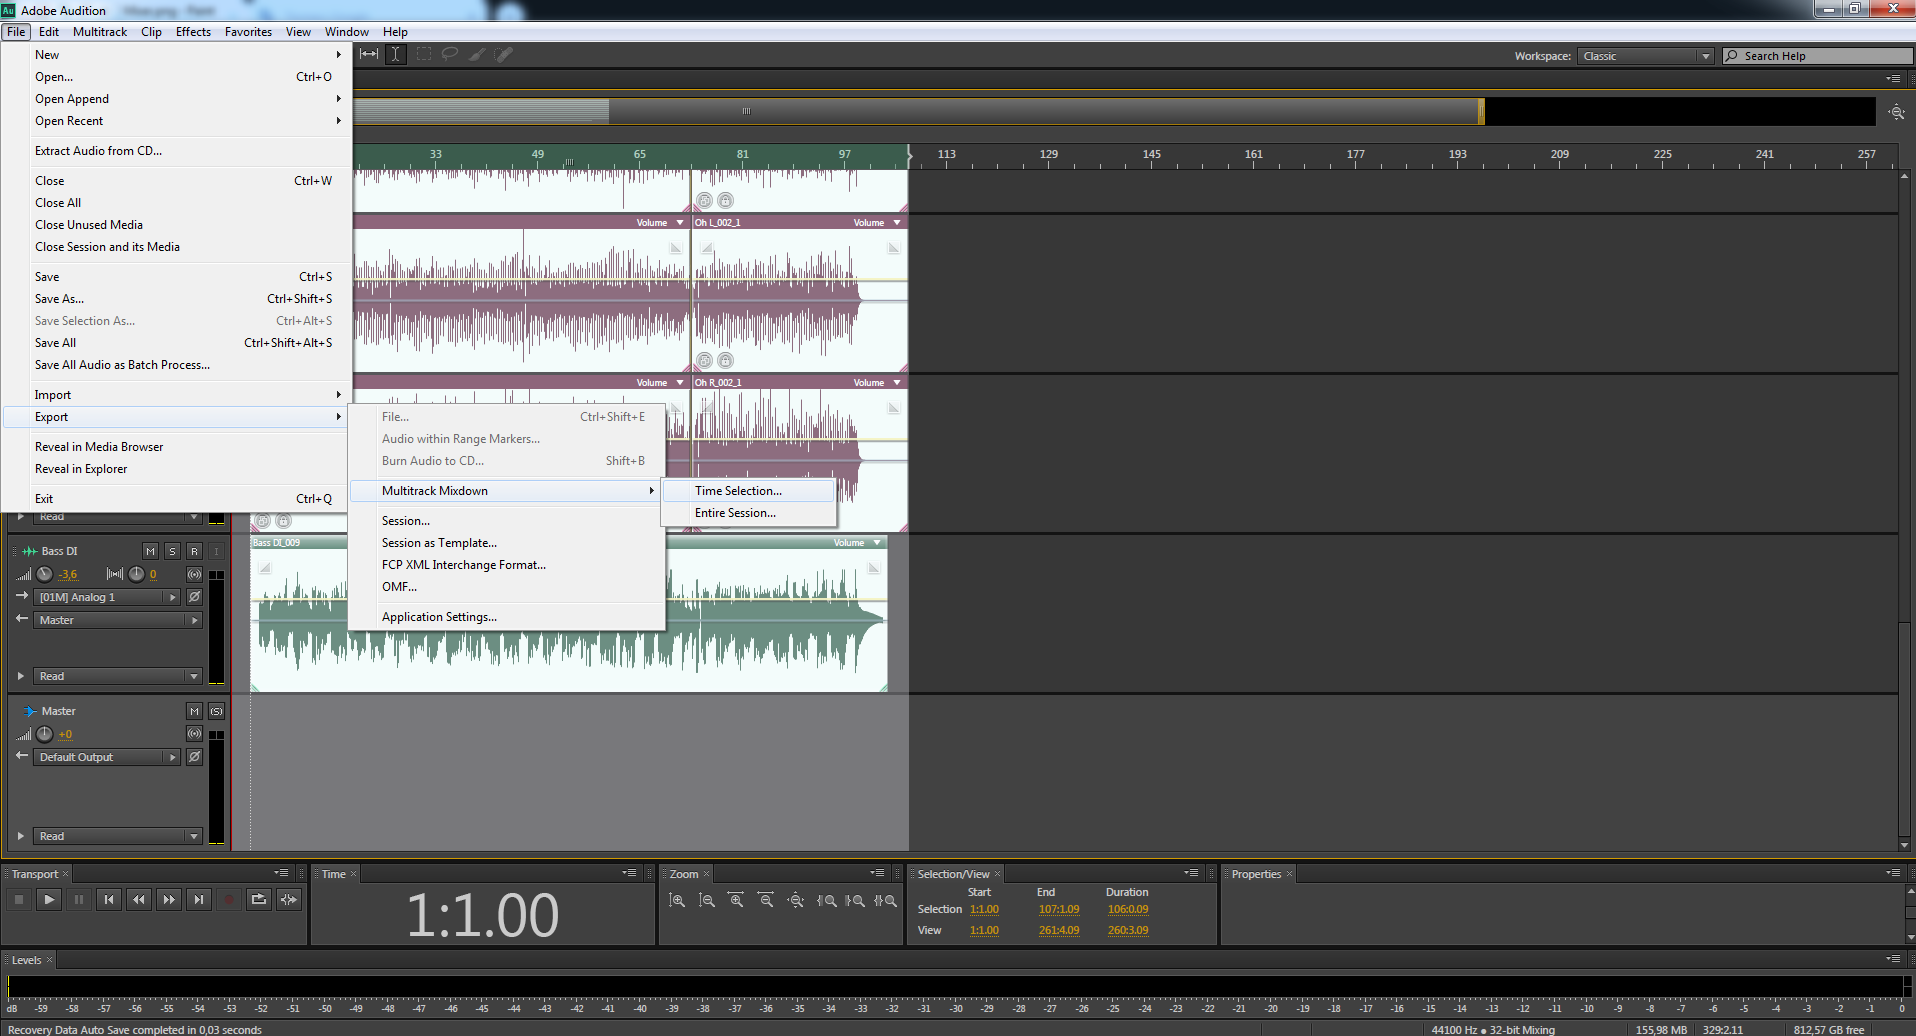The image size is (1916, 1036).
Task: Click Bass DI volume knob
Action: 45,574
